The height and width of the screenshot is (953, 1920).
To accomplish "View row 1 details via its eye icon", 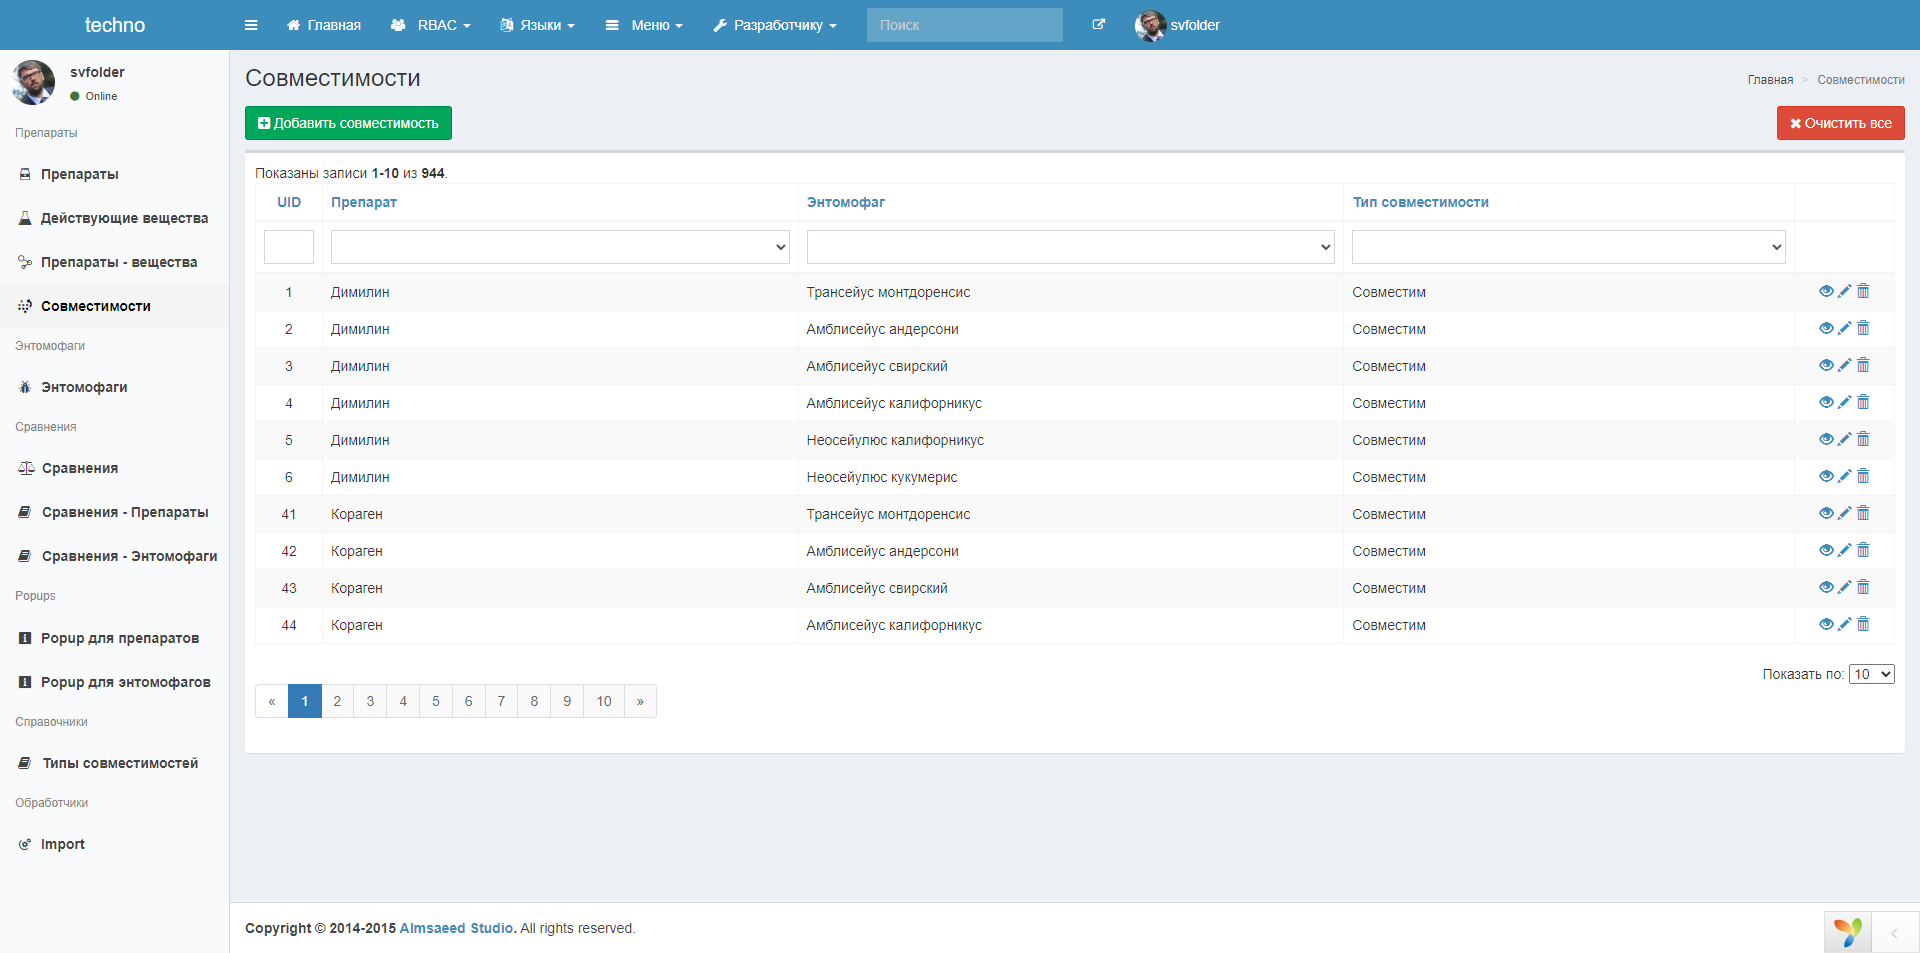I will [x=1826, y=292].
